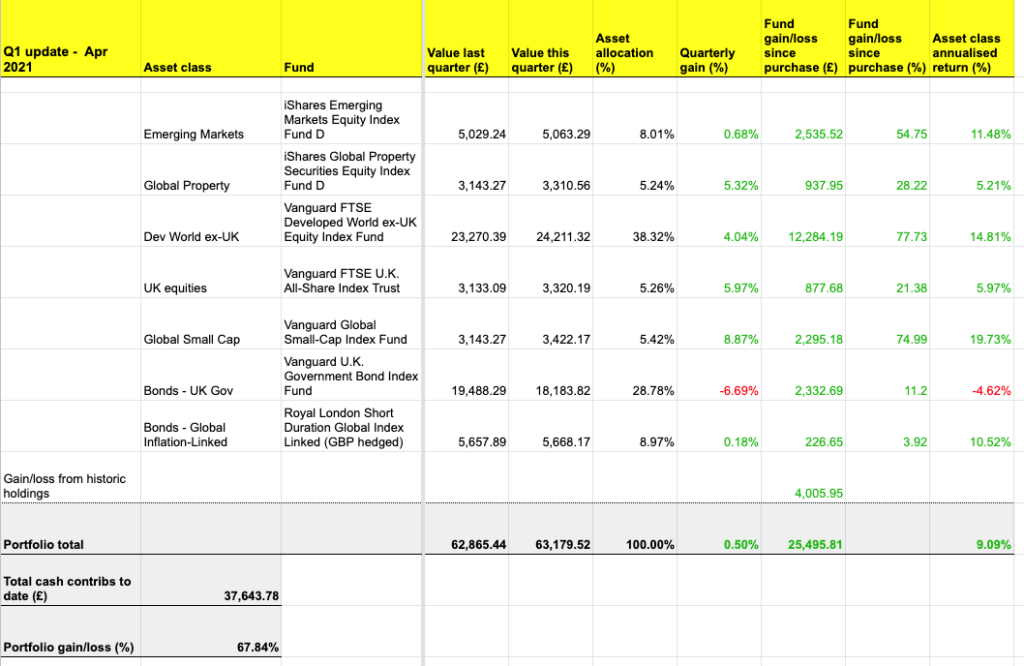Click the iShares Emerging Markets Equity Index Fund cell
Screen dimensions: 1024x666
pos(351,118)
